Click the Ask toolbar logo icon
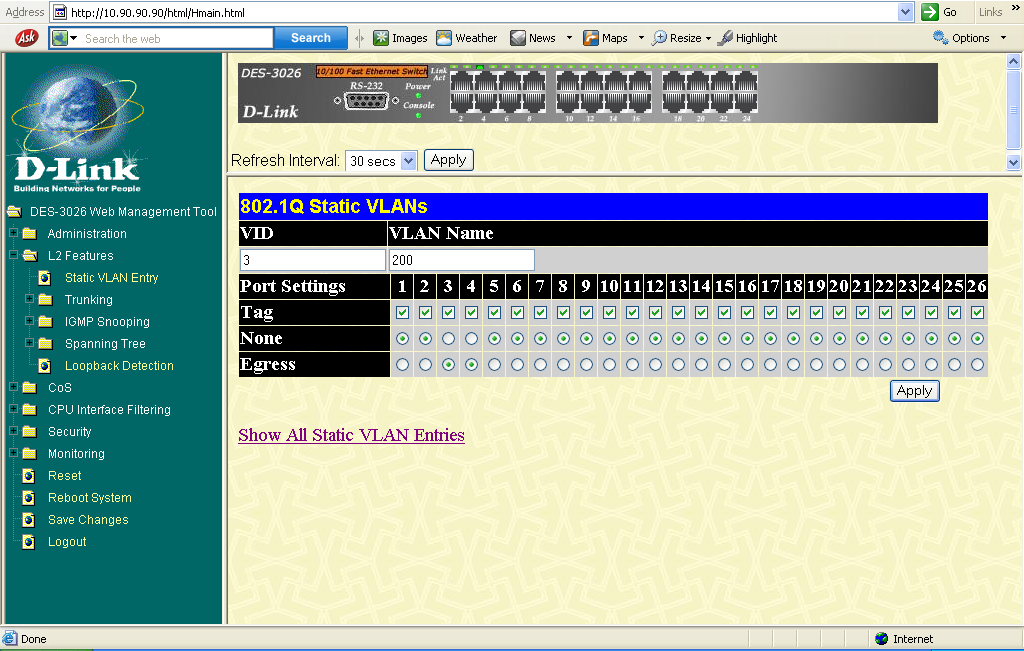 26,38
